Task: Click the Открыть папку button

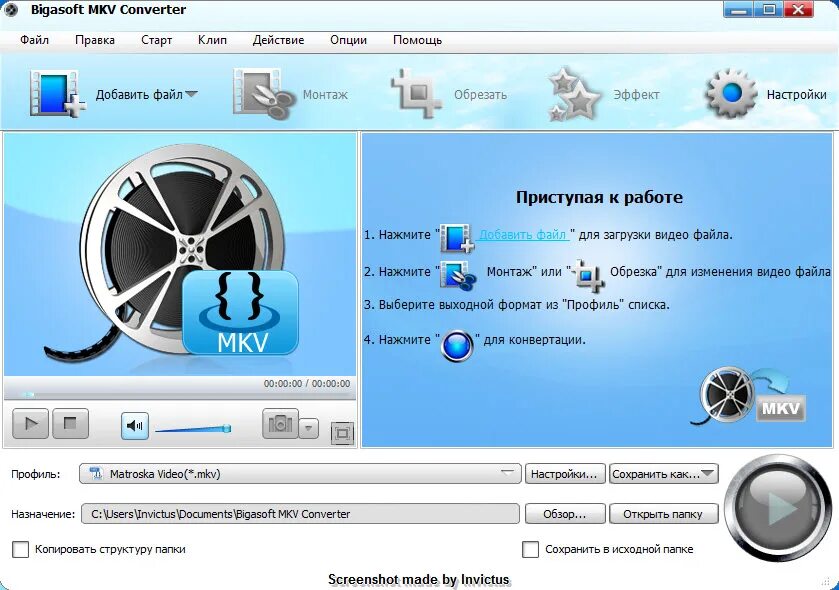Action: point(663,514)
